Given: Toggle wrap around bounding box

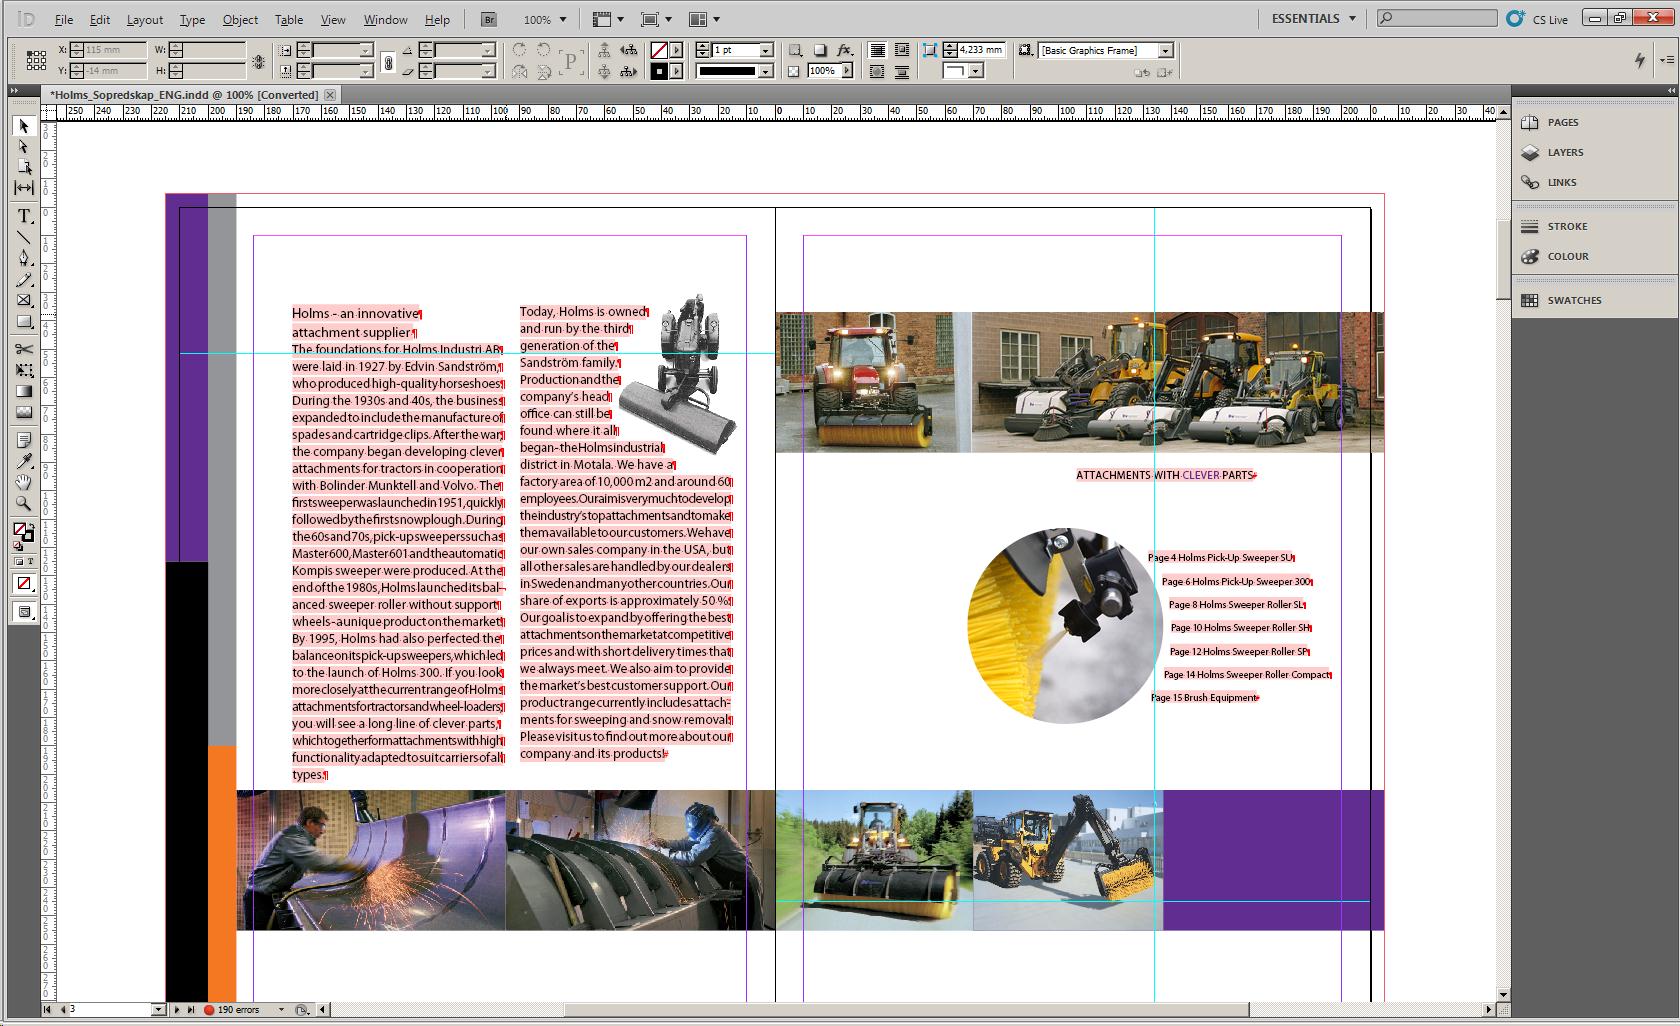Looking at the screenshot, I should coord(901,50).
